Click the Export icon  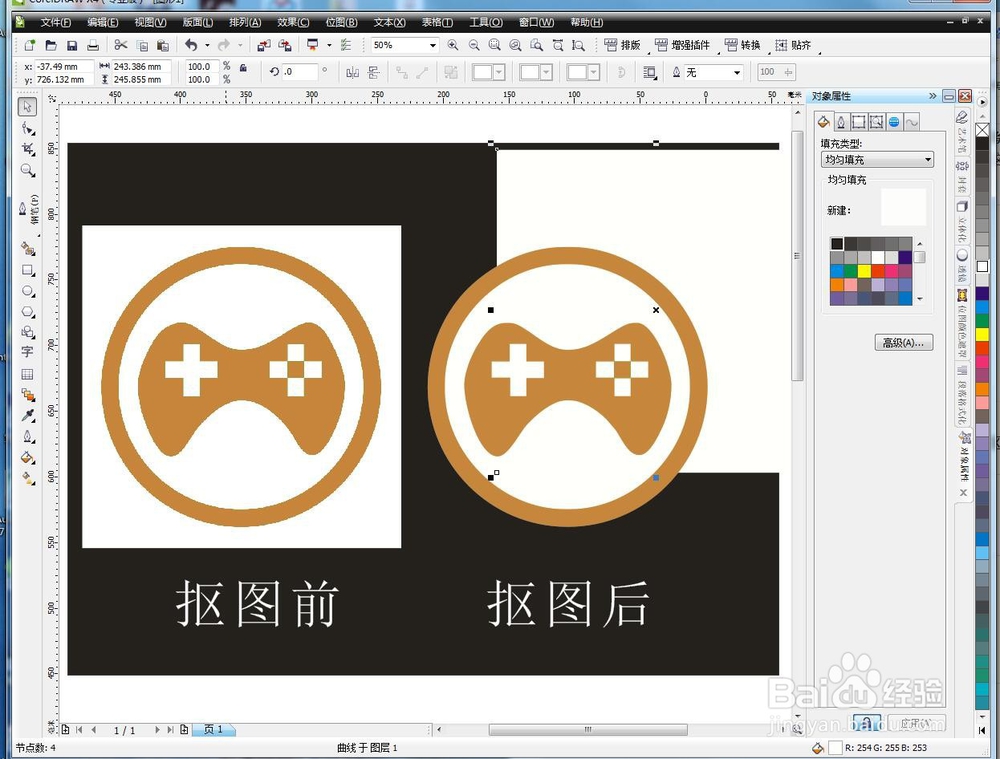(x=285, y=45)
